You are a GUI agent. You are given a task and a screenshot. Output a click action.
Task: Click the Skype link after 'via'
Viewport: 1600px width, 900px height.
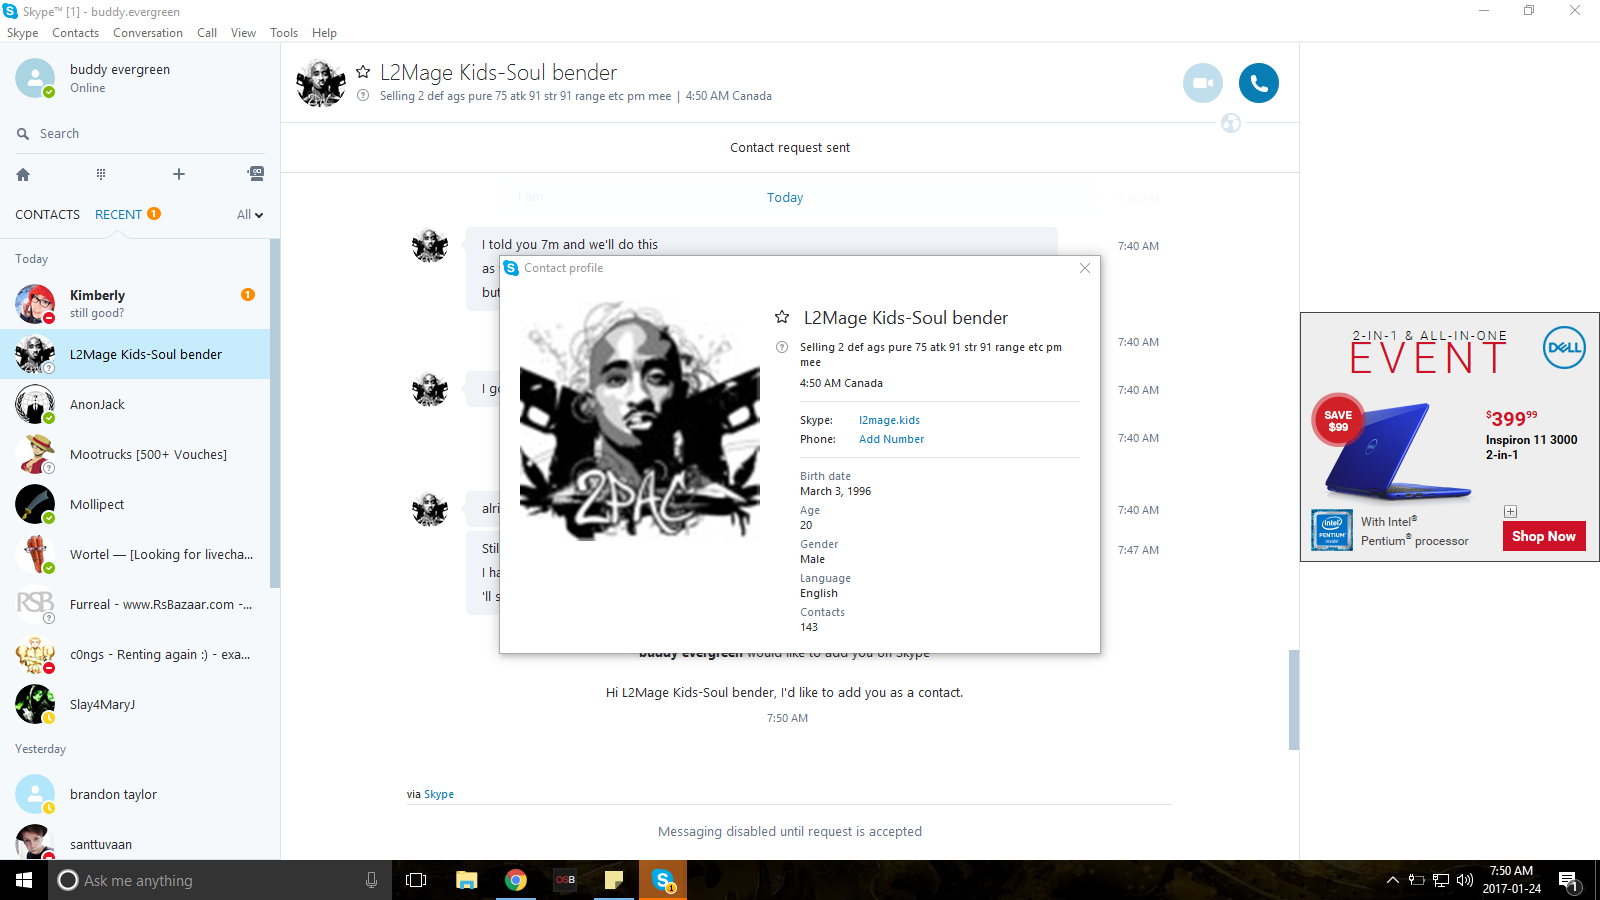tap(439, 794)
